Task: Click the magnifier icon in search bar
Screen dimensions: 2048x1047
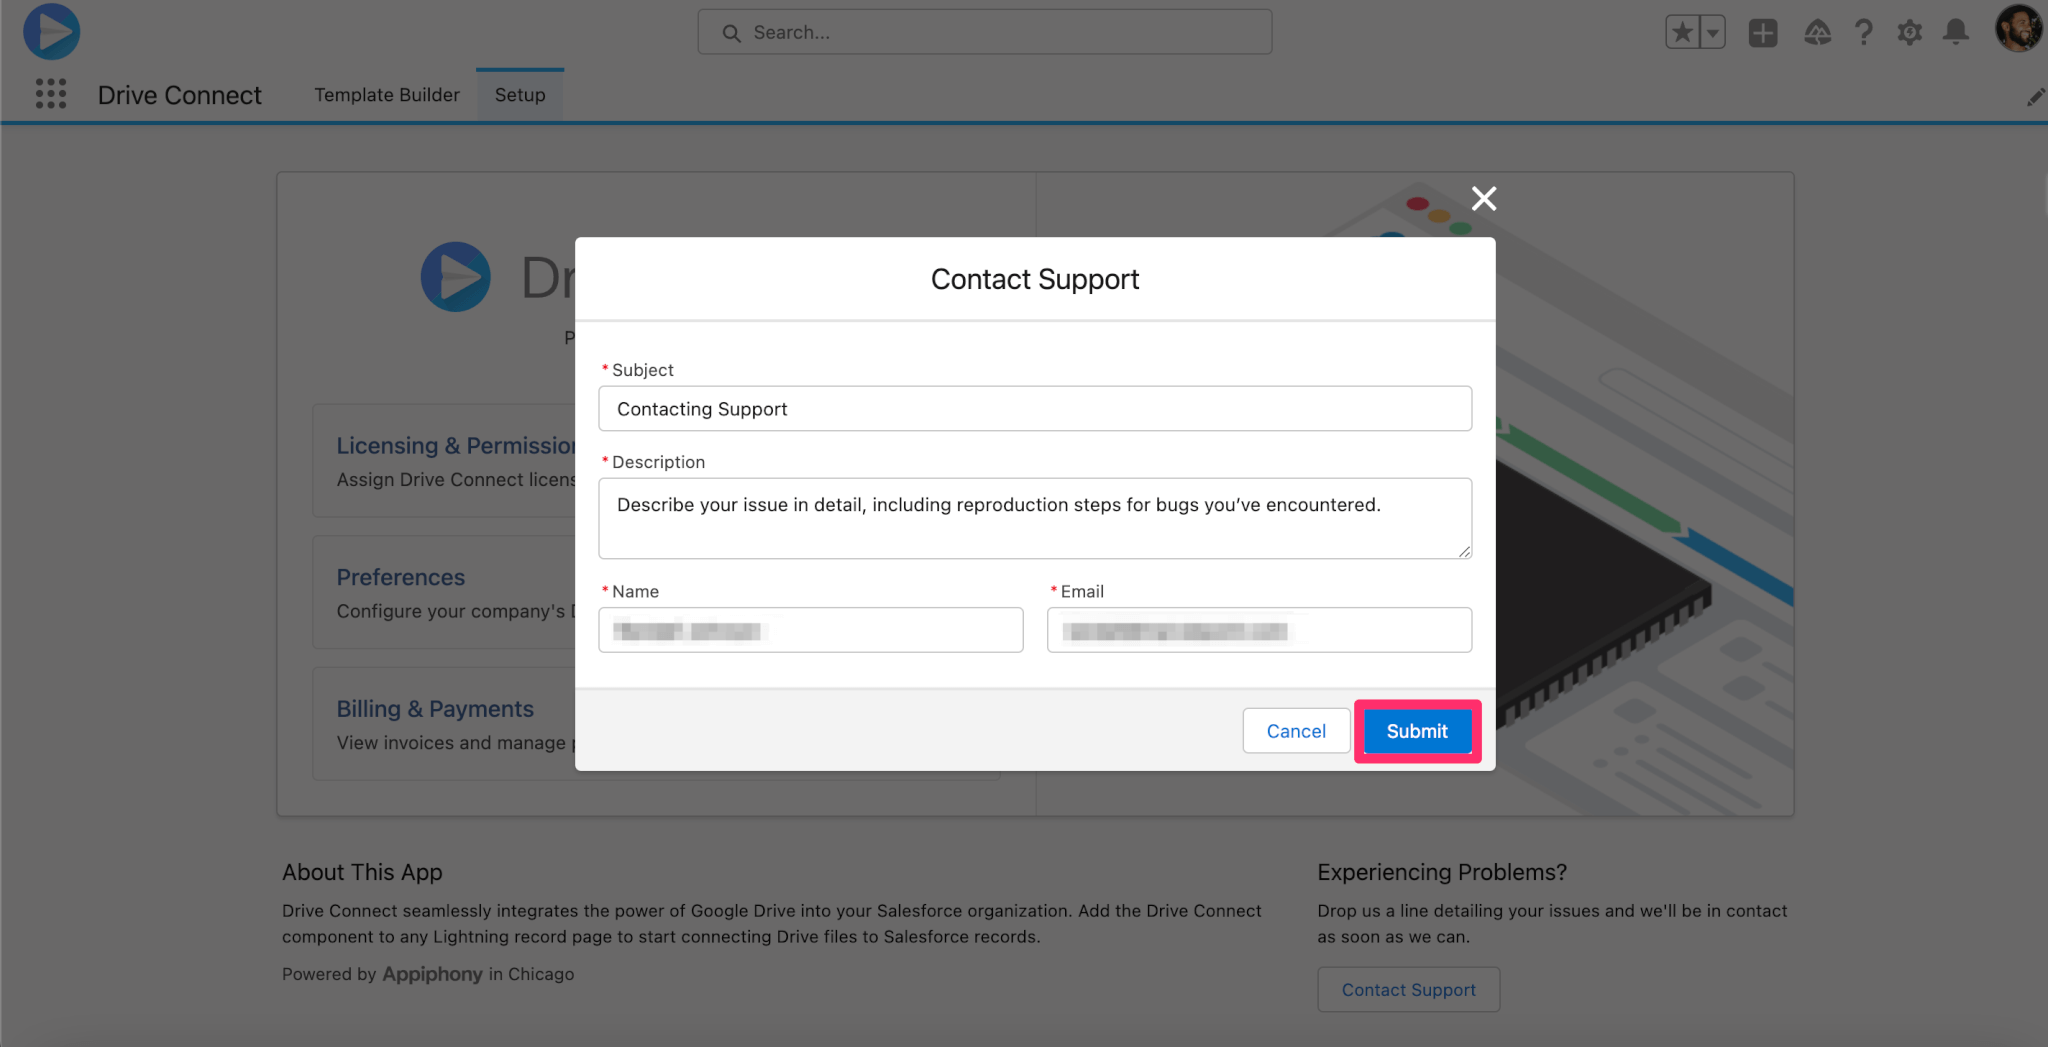Action: coord(732,33)
